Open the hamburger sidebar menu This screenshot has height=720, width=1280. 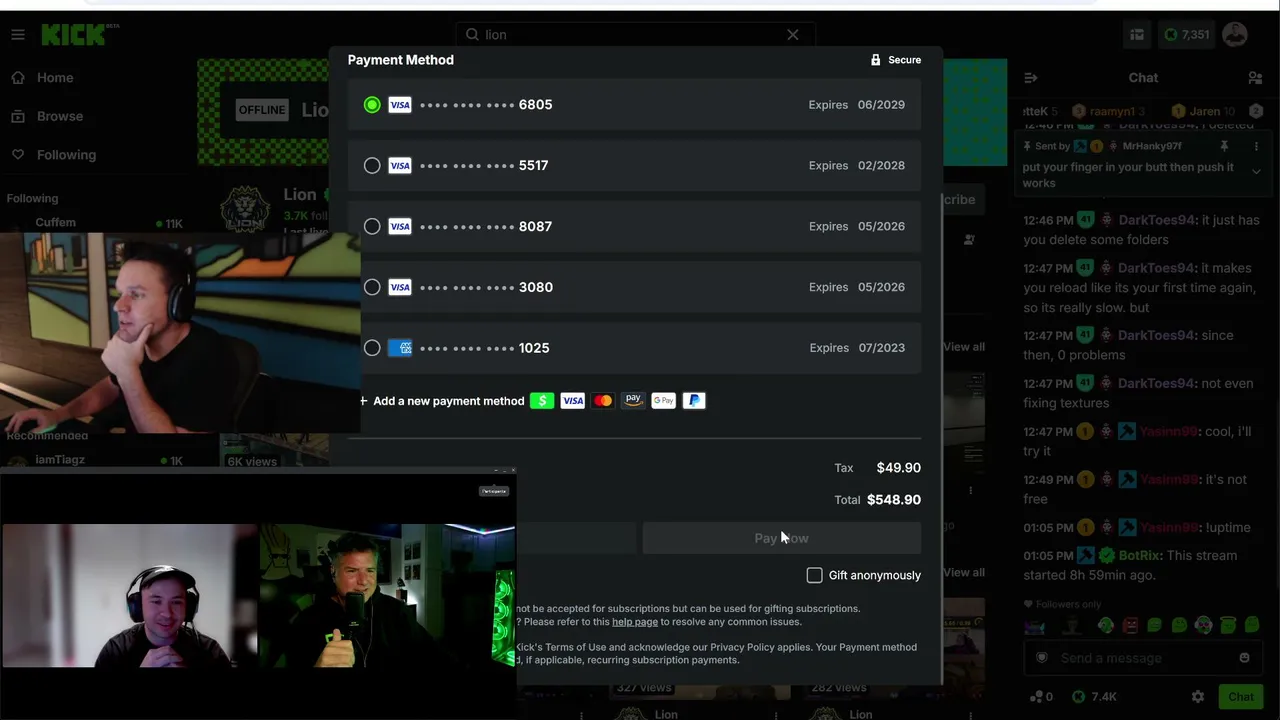click(18, 35)
